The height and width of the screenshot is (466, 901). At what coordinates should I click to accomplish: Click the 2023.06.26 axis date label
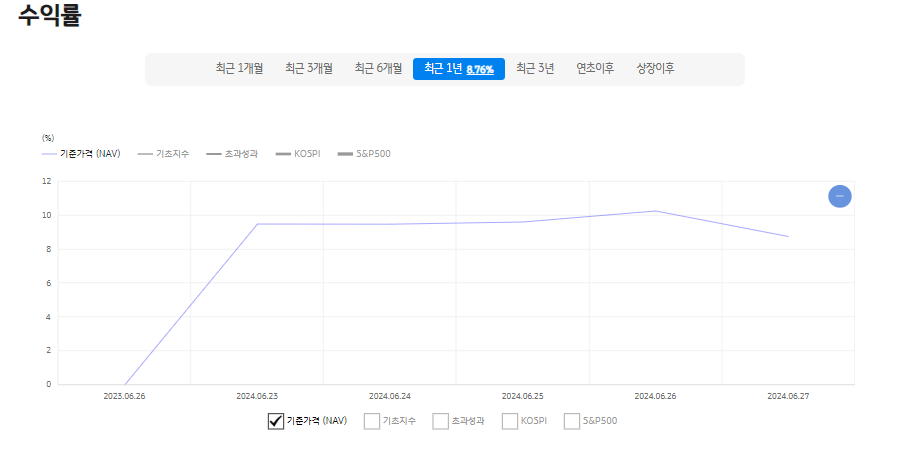pos(124,396)
